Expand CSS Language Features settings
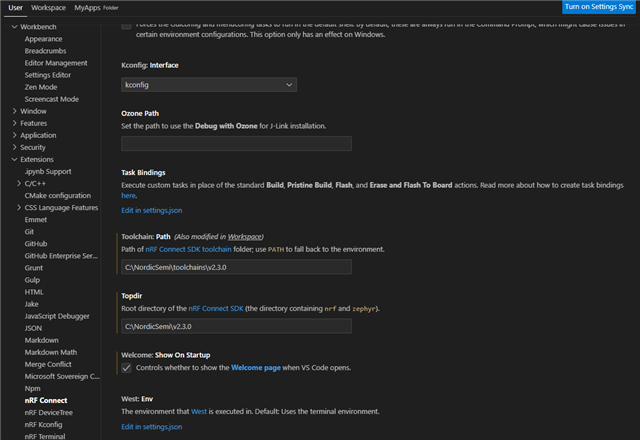This screenshot has height=440, width=640. click(19, 207)
